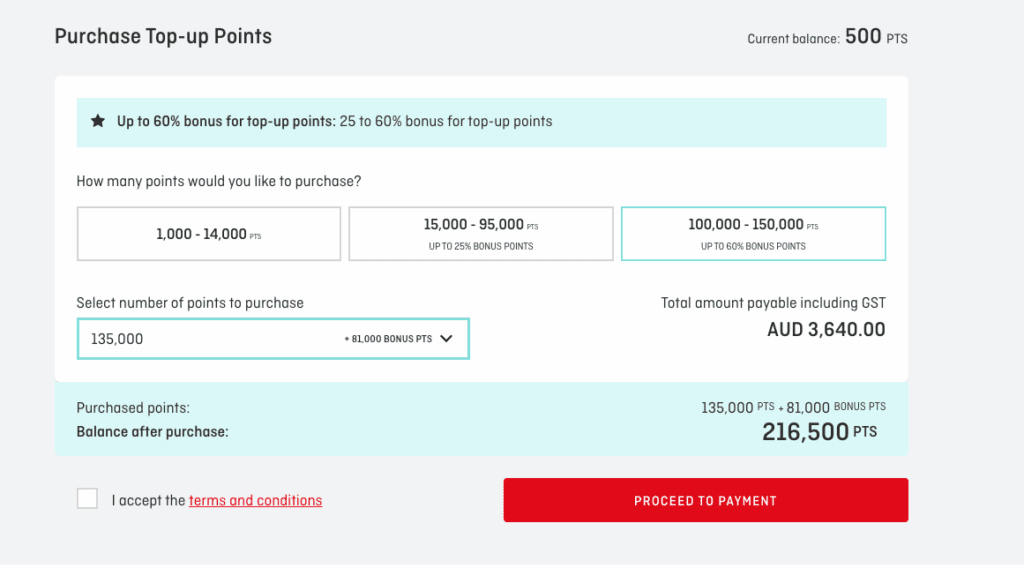Click the 'Up to 60% bonus' banner text
1024x568 pixels.
pyautogui.click(x=334, y=121)
